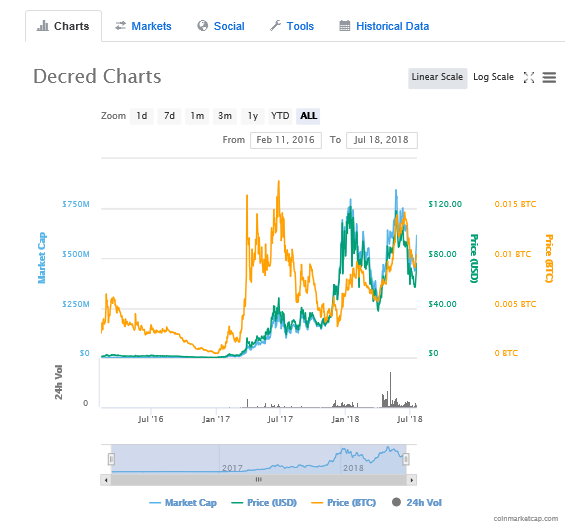Open the Historical Data tab

tap(384, 26)
